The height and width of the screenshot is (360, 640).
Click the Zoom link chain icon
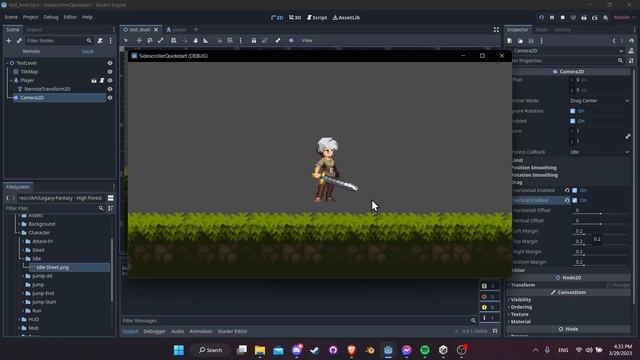pyautogui.click(x=628, y=136)
